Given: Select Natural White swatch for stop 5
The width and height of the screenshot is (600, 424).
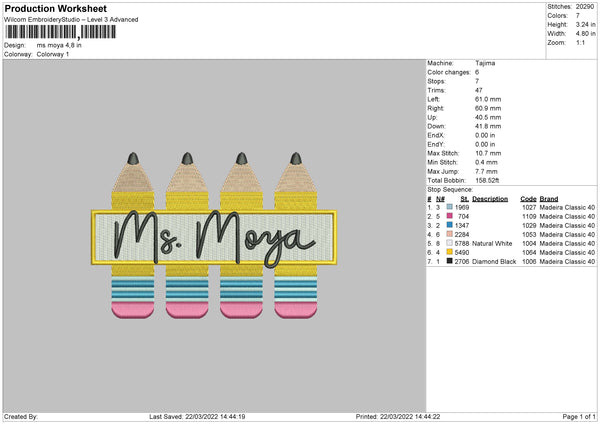Looking at the screenshot, I should pyautogui.click(x=450, y=243).
